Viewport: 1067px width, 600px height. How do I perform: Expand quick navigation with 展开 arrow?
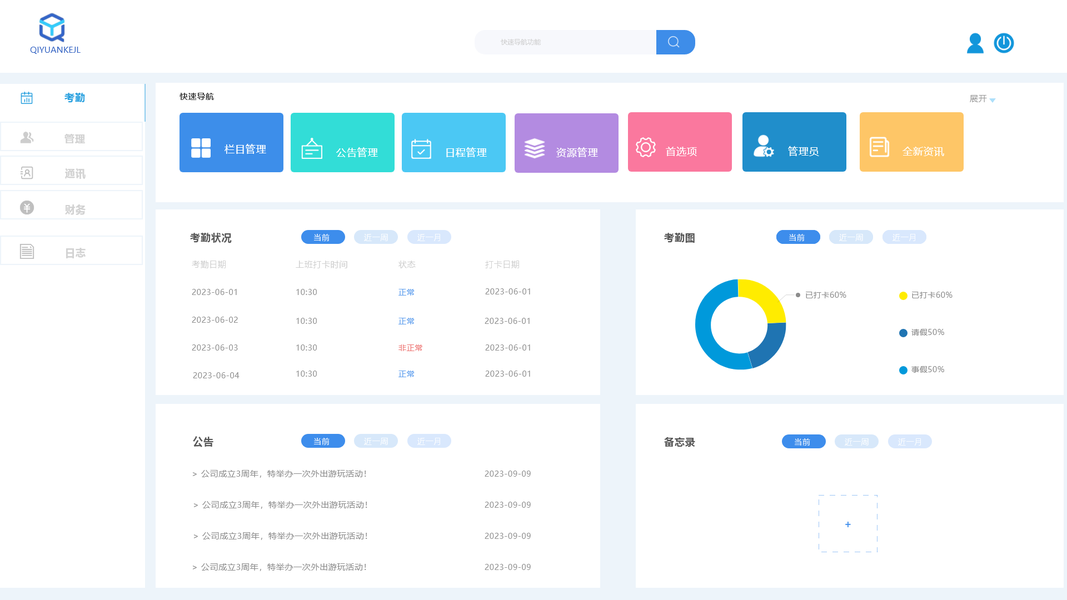coord(982,99)
